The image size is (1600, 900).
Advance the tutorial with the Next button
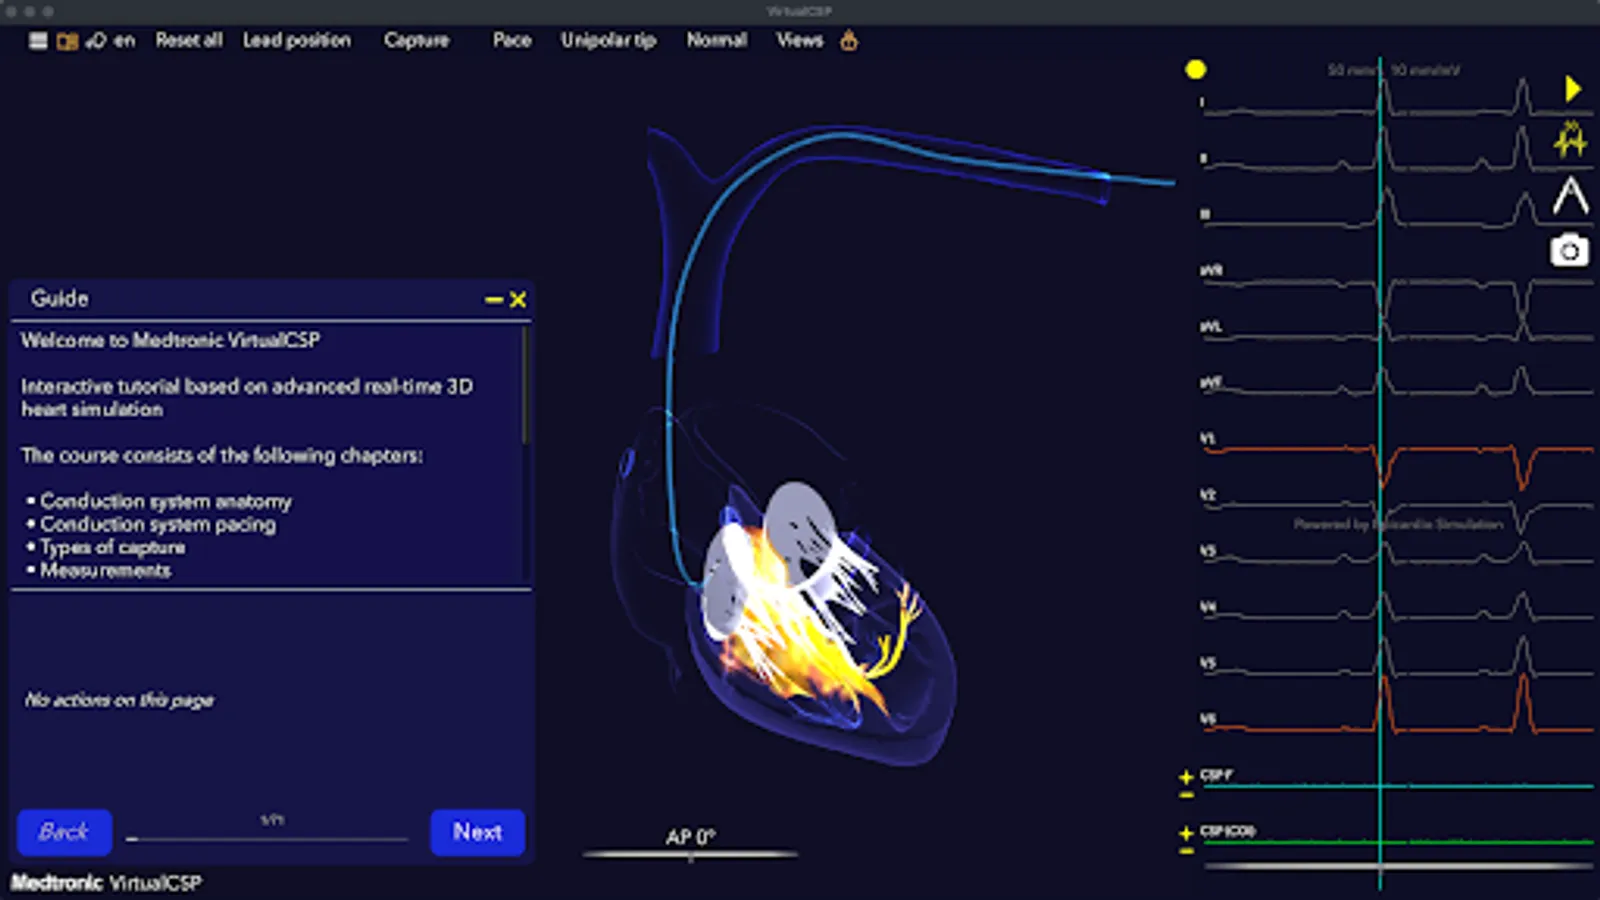(477, 831)
